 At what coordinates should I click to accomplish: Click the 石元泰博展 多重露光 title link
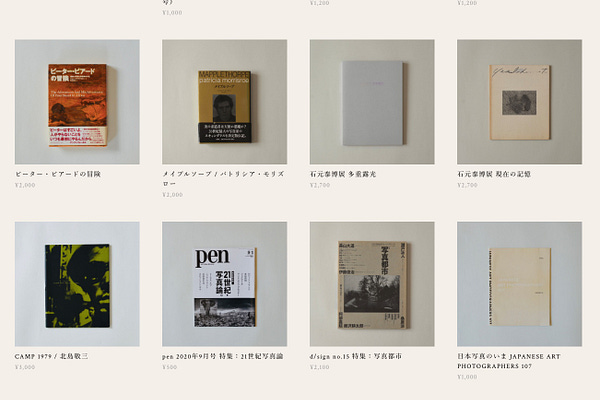pos(343,174)
